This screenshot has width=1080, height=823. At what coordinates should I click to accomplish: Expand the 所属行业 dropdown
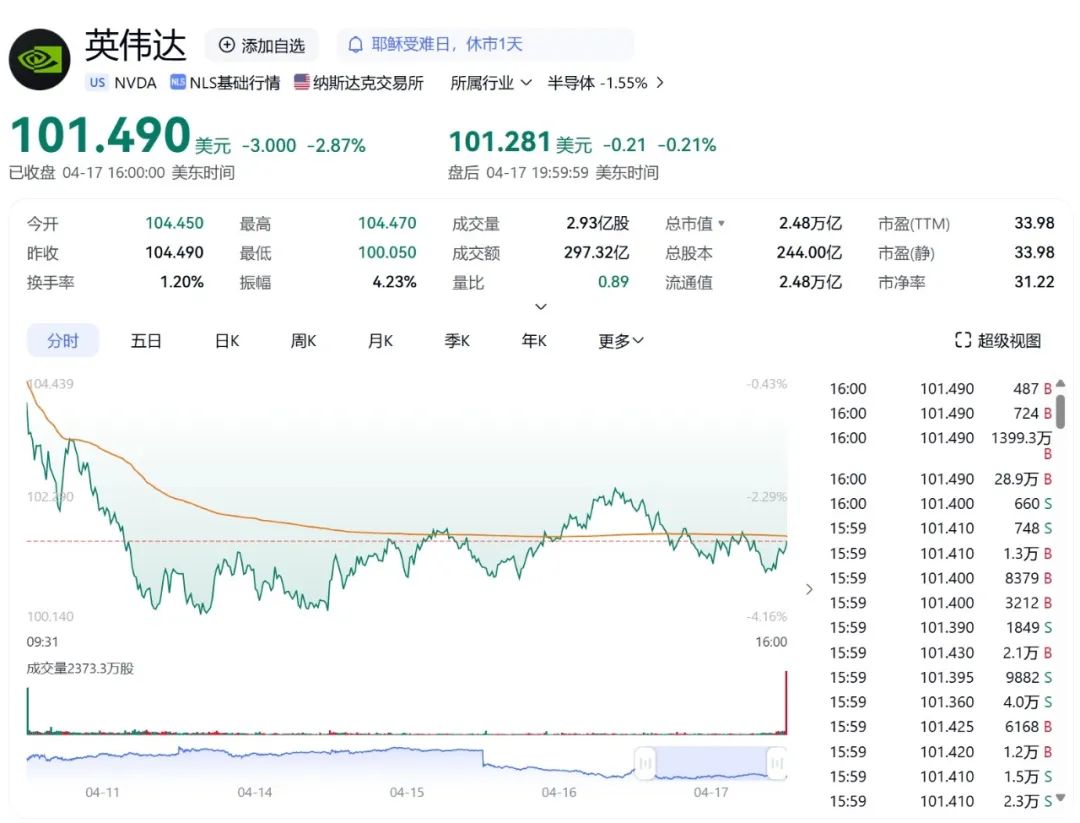point(490,83)
